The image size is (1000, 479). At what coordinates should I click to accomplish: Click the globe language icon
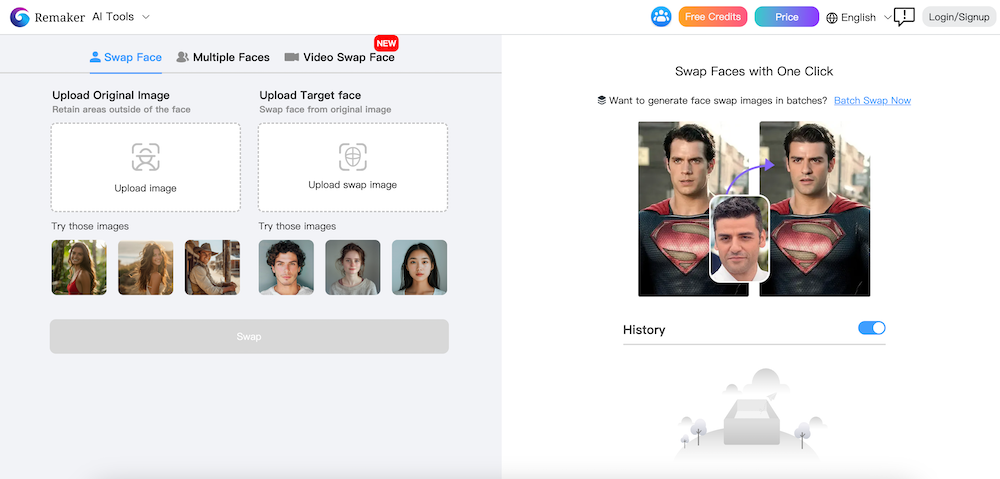pos(832,18)
